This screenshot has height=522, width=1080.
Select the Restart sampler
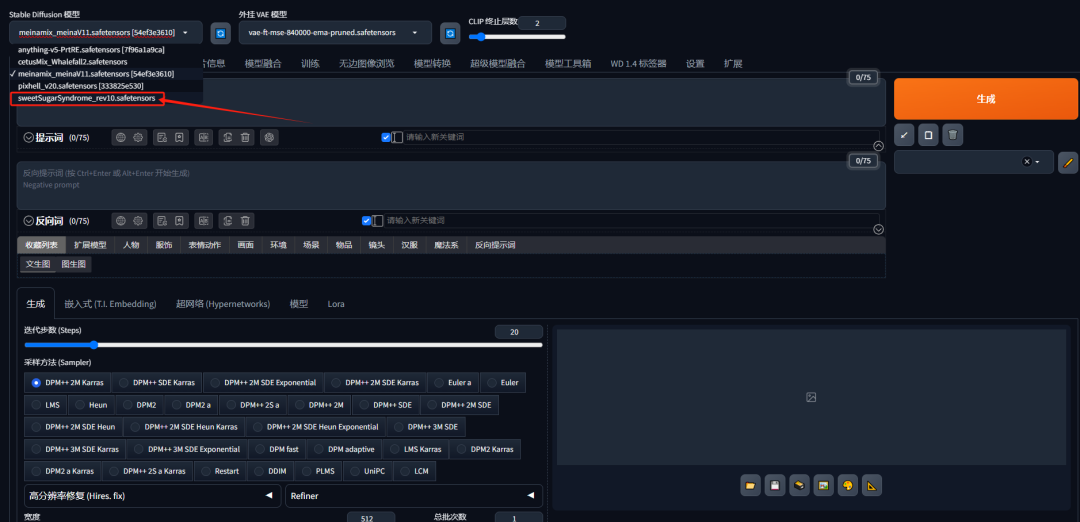[x=220, y=471]
